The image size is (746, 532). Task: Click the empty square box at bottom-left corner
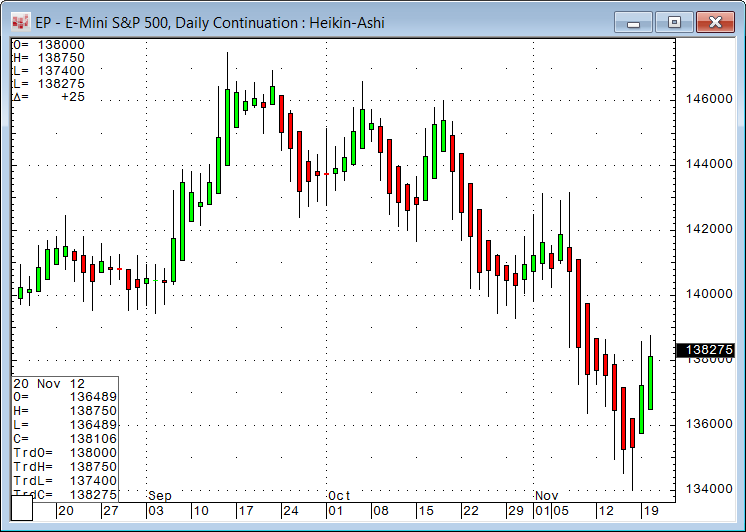click(x=21, y=509)
